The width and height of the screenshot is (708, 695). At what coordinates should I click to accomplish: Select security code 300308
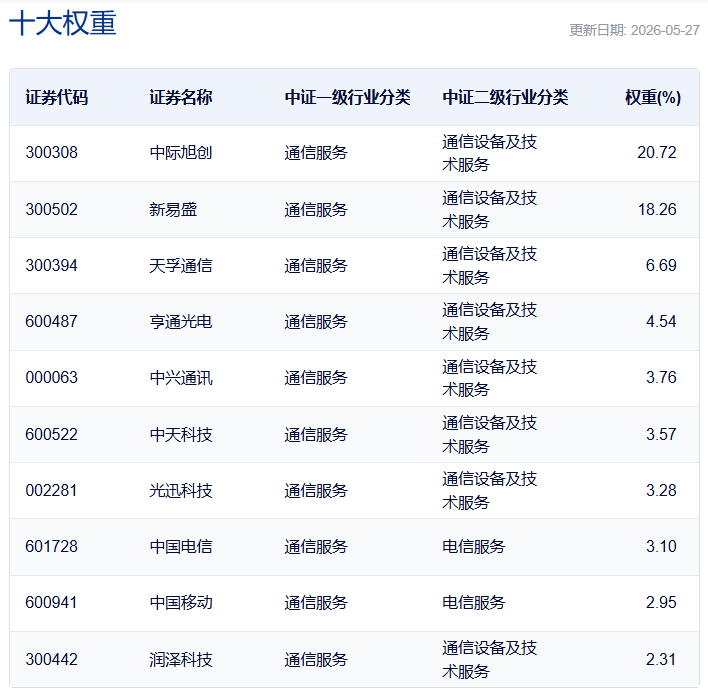point(51,153)
